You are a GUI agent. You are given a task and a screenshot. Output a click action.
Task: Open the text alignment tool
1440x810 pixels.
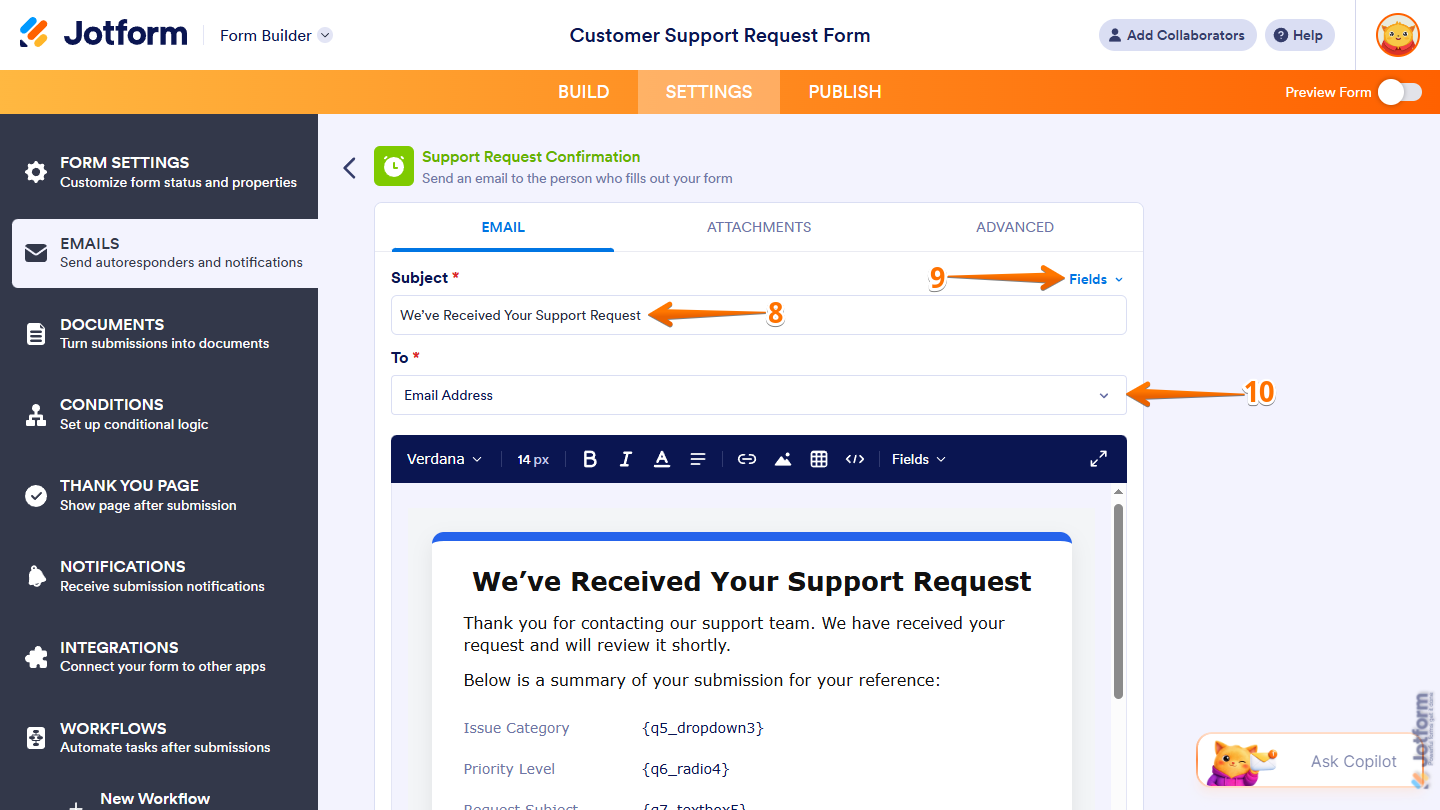point(698,459)
